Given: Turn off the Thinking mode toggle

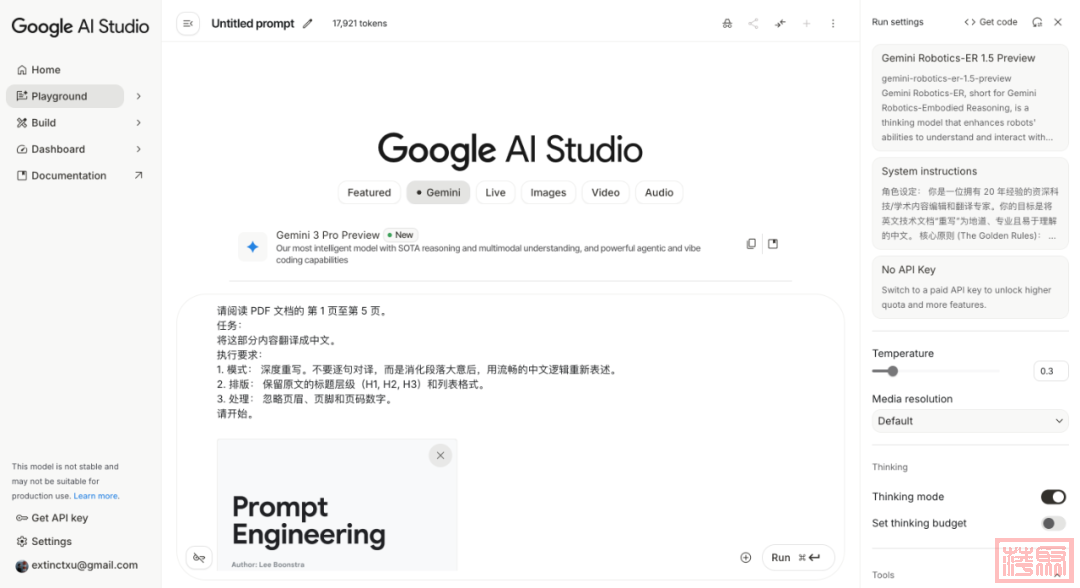Looking at the screenshot, I should pyautogui.click(x=1053, y=497).
